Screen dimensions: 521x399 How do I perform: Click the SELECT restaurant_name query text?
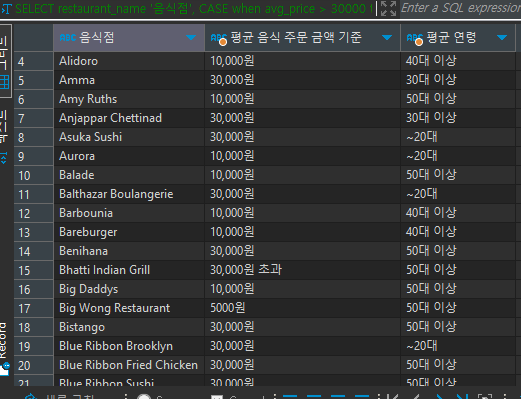pyautogui.click(x=194, y=9)
